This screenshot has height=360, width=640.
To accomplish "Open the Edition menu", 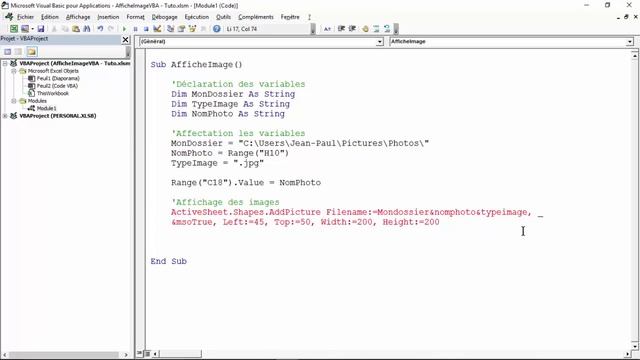I will (50, 17).
